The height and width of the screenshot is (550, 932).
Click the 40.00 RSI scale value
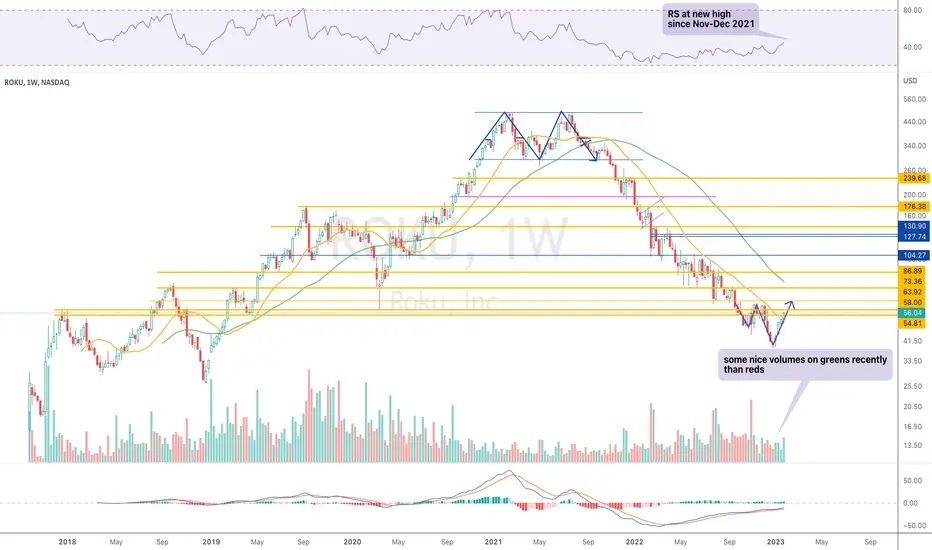(x=912, y=48)
